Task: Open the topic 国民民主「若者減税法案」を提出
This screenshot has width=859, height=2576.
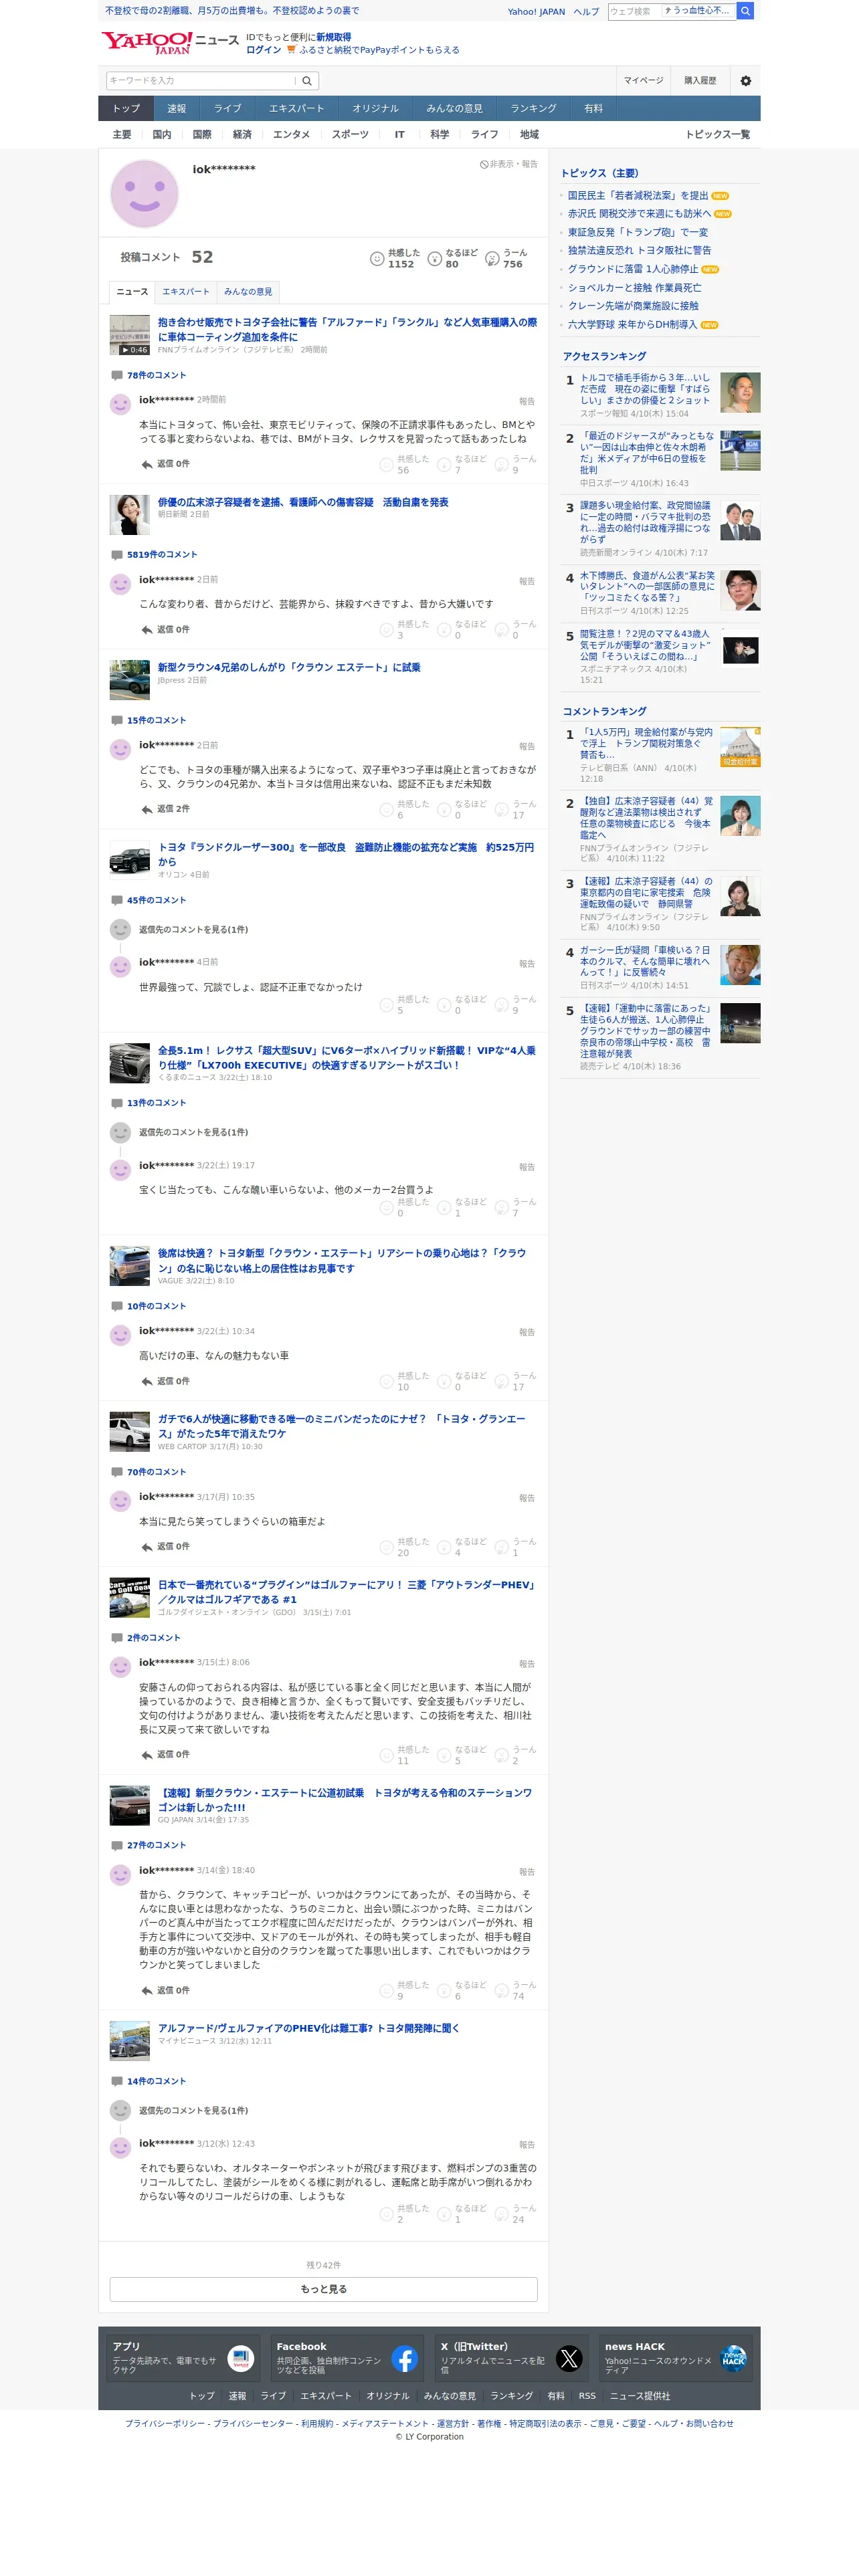Action: (638, 196)
